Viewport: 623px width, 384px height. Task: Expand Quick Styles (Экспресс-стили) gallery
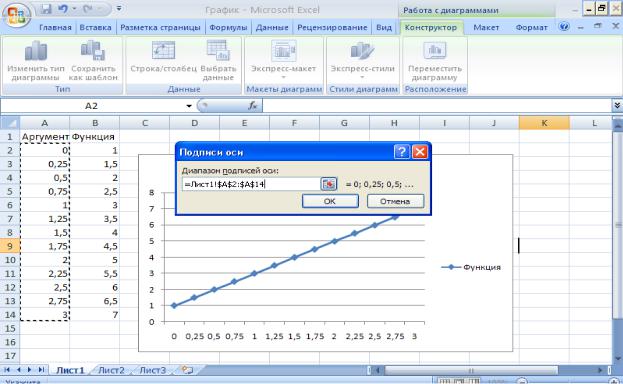tap(363, 59)
